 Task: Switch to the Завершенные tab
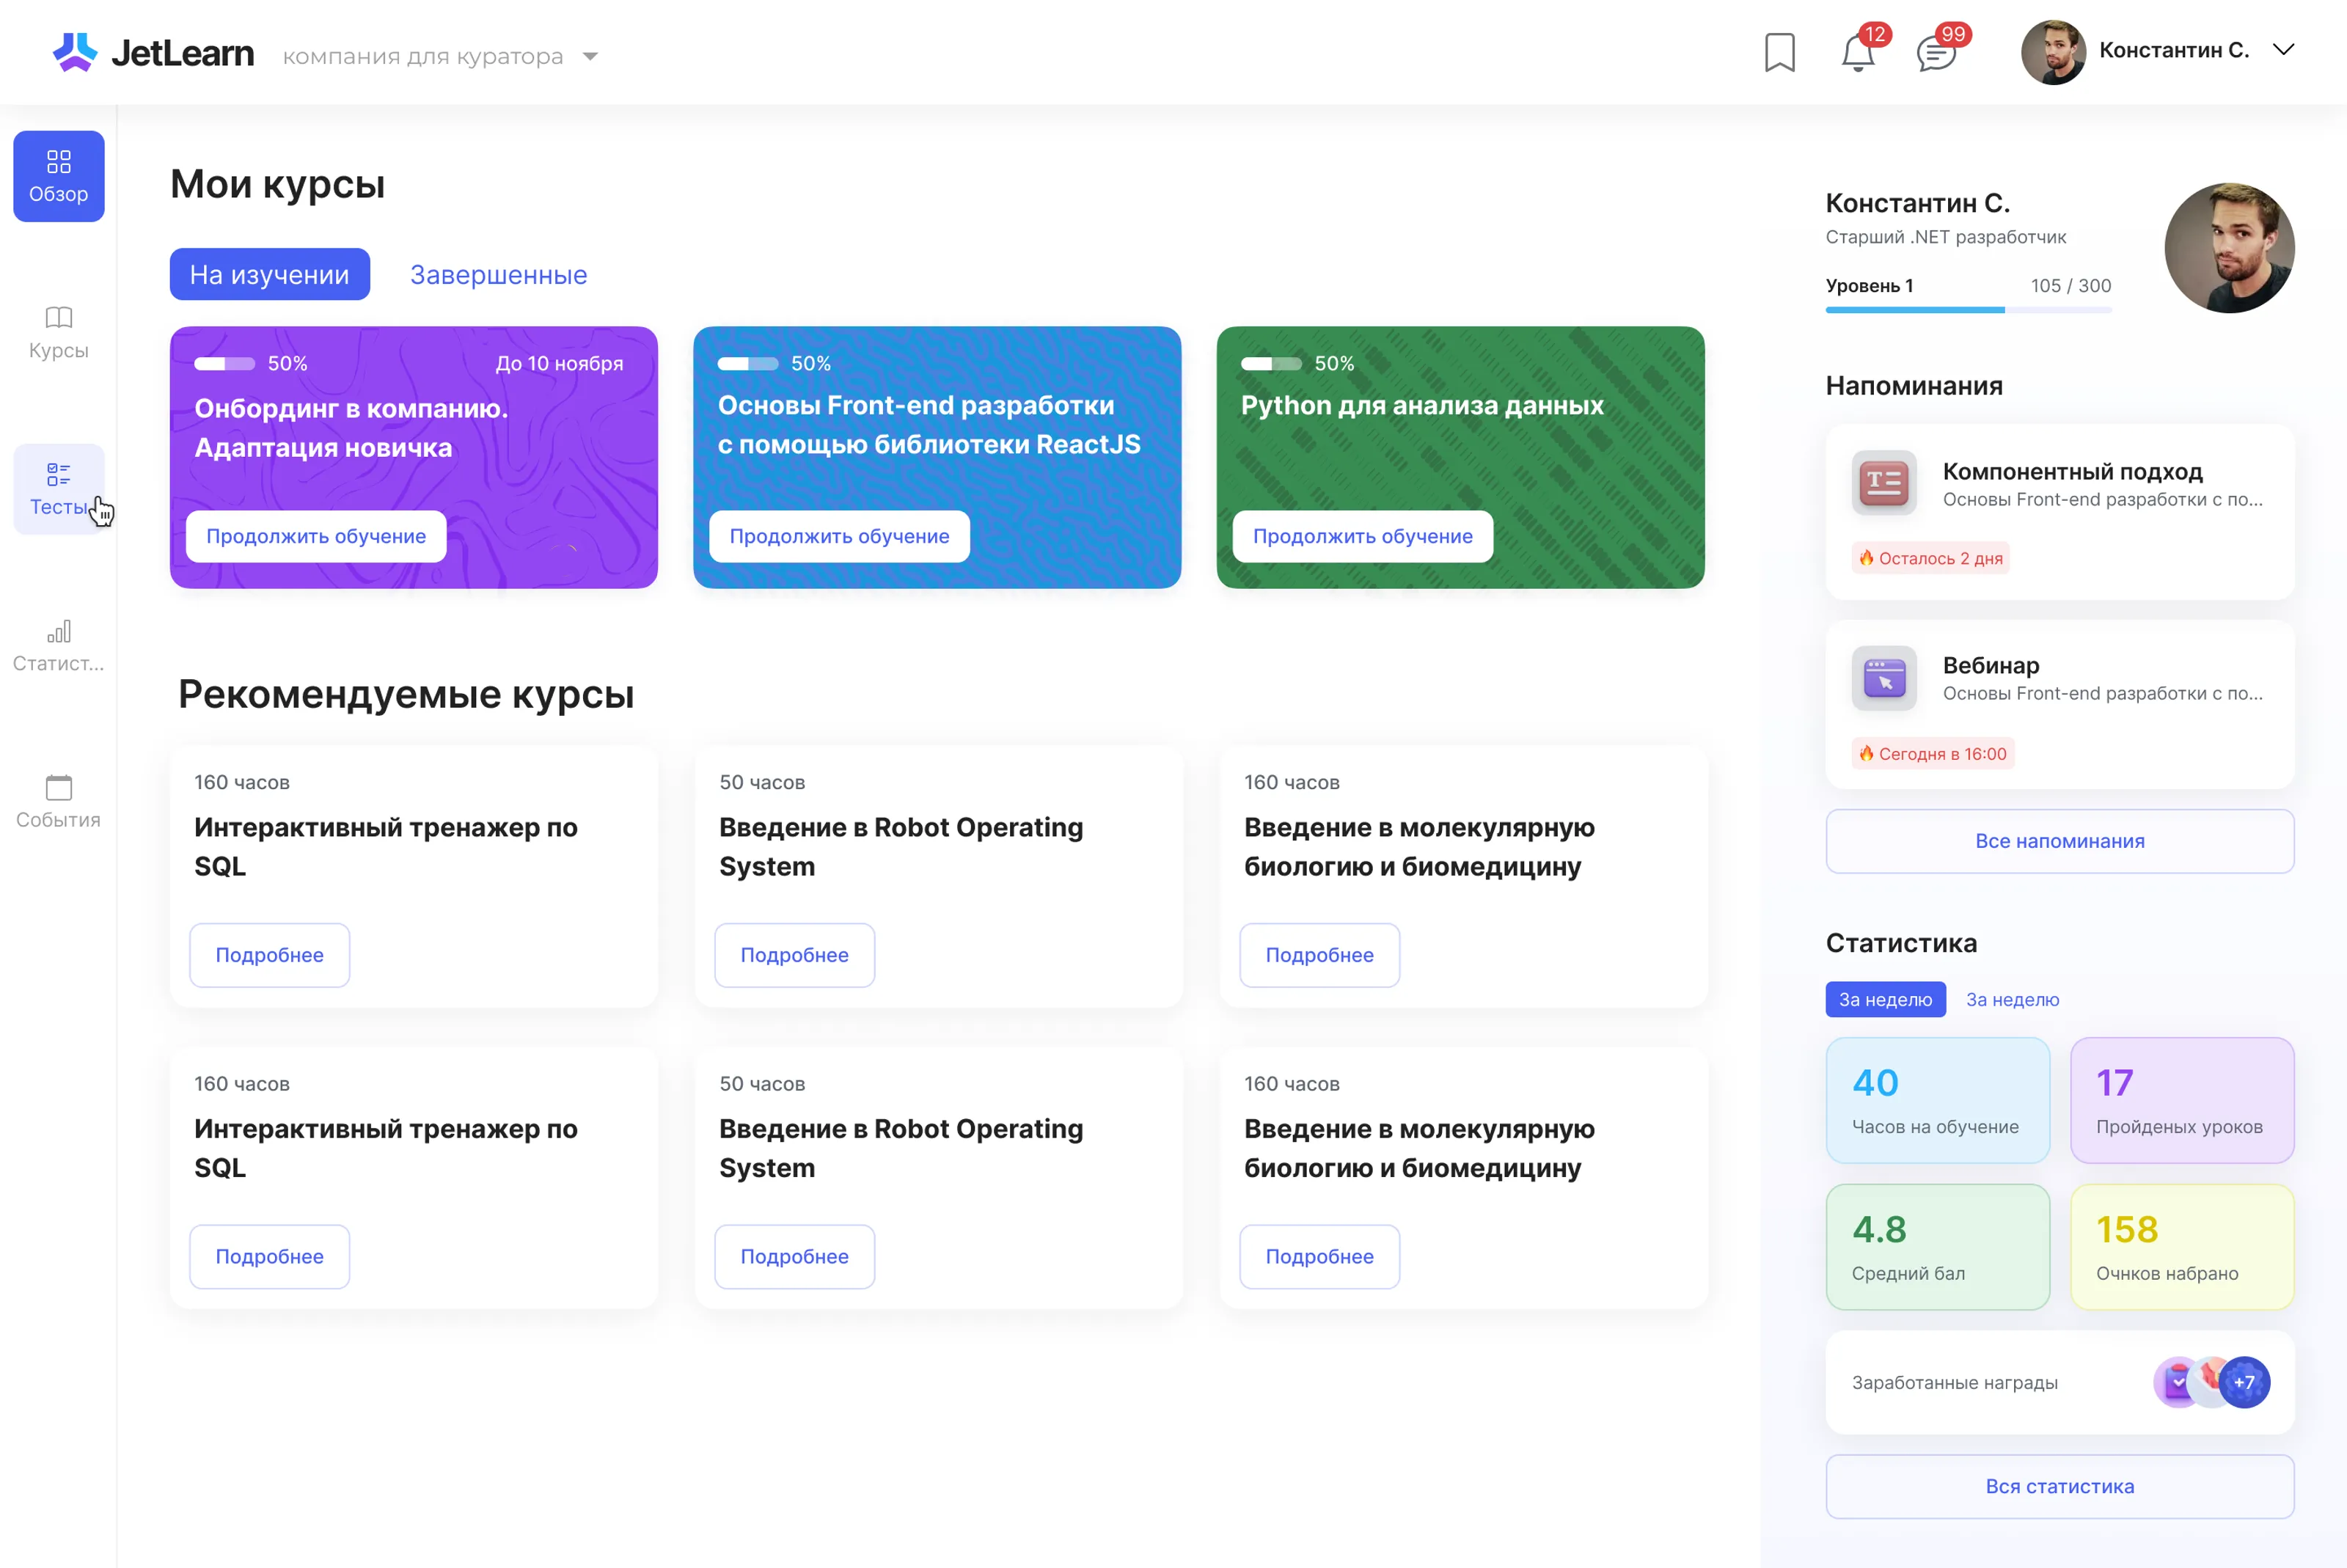point(498,275)
